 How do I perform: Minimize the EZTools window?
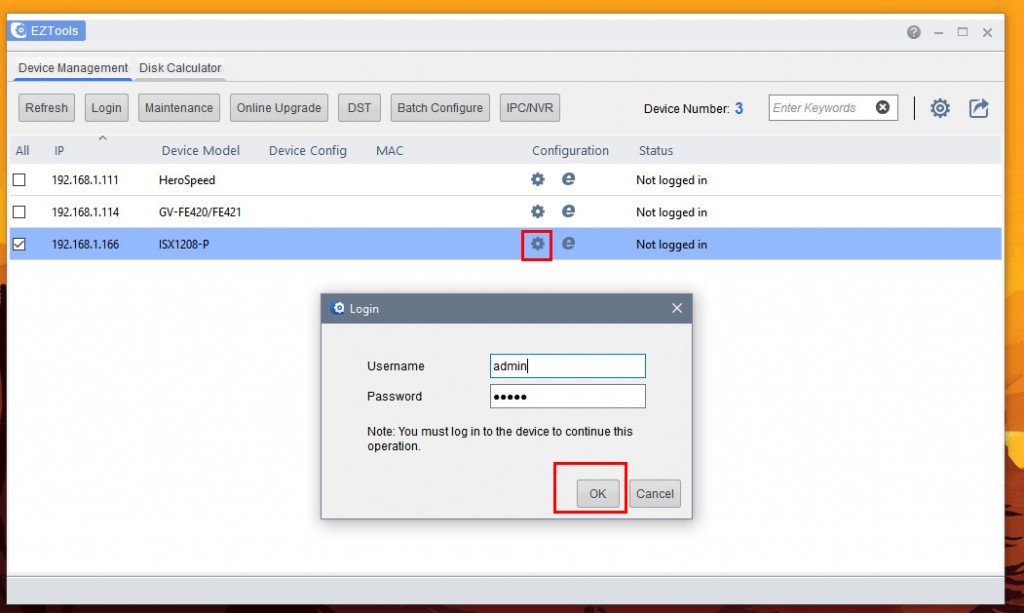tap(938, 32)
